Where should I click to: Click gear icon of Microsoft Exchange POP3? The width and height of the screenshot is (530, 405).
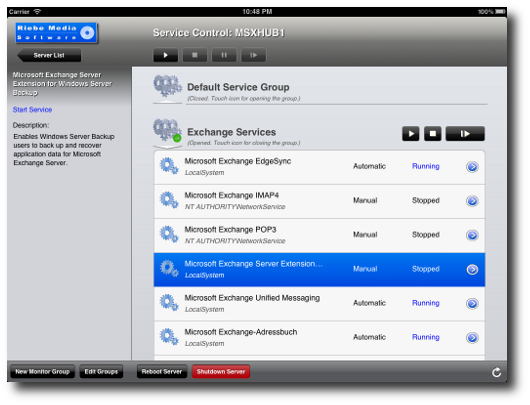[169, 234]
